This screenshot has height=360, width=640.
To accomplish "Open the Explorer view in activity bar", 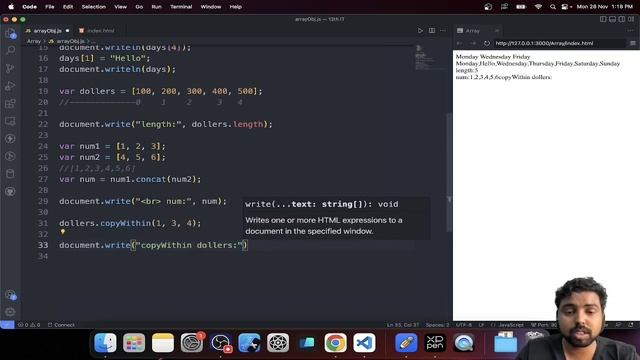I will [x=10, y=33].
